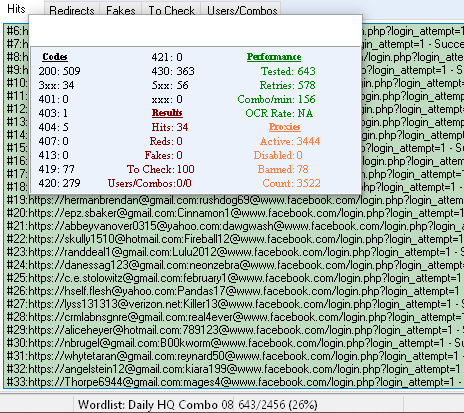Click the 'Disabled: 0' proxies value
The width and height of the screenshot is (464, 413).
click(278, 155)
